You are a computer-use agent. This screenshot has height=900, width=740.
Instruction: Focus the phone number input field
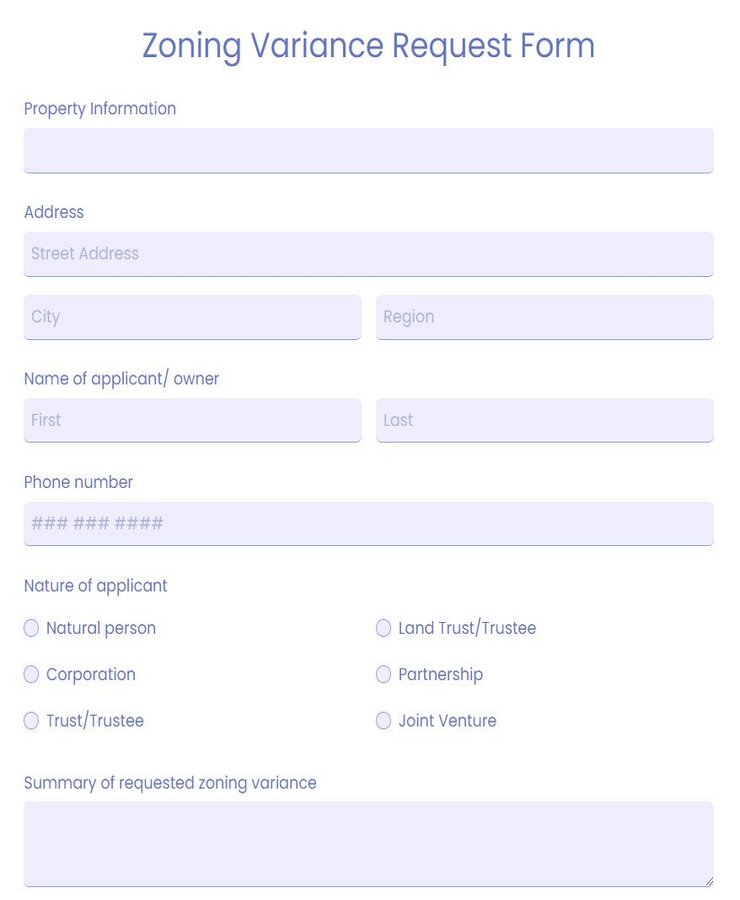368,523
